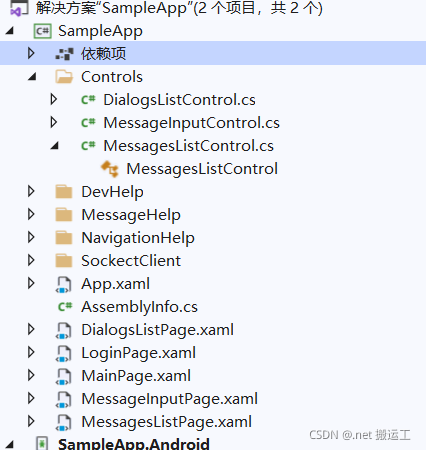This screenshot has width=426, height=450.
Task: Select the NavigationHelp folder
Action: (x=138, y=238)
